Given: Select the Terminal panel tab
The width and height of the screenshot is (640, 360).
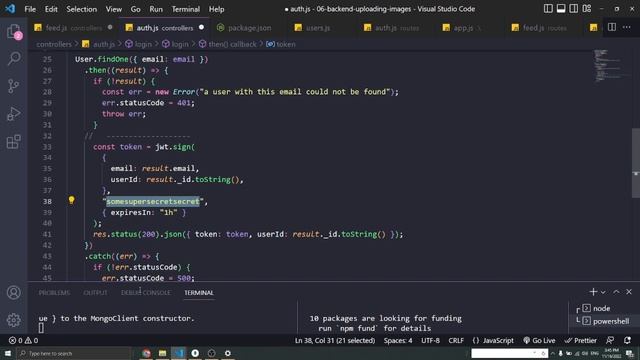Looking at the screenshot, I should pos(199,293).
